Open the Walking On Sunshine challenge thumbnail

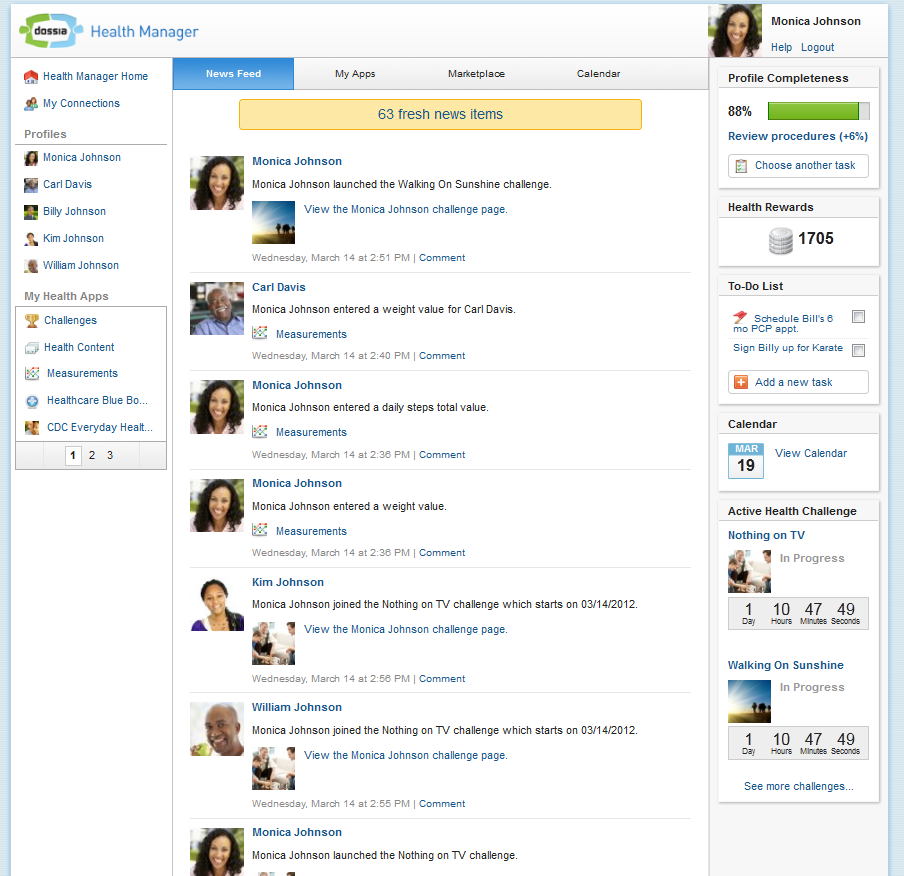[749, 701]
